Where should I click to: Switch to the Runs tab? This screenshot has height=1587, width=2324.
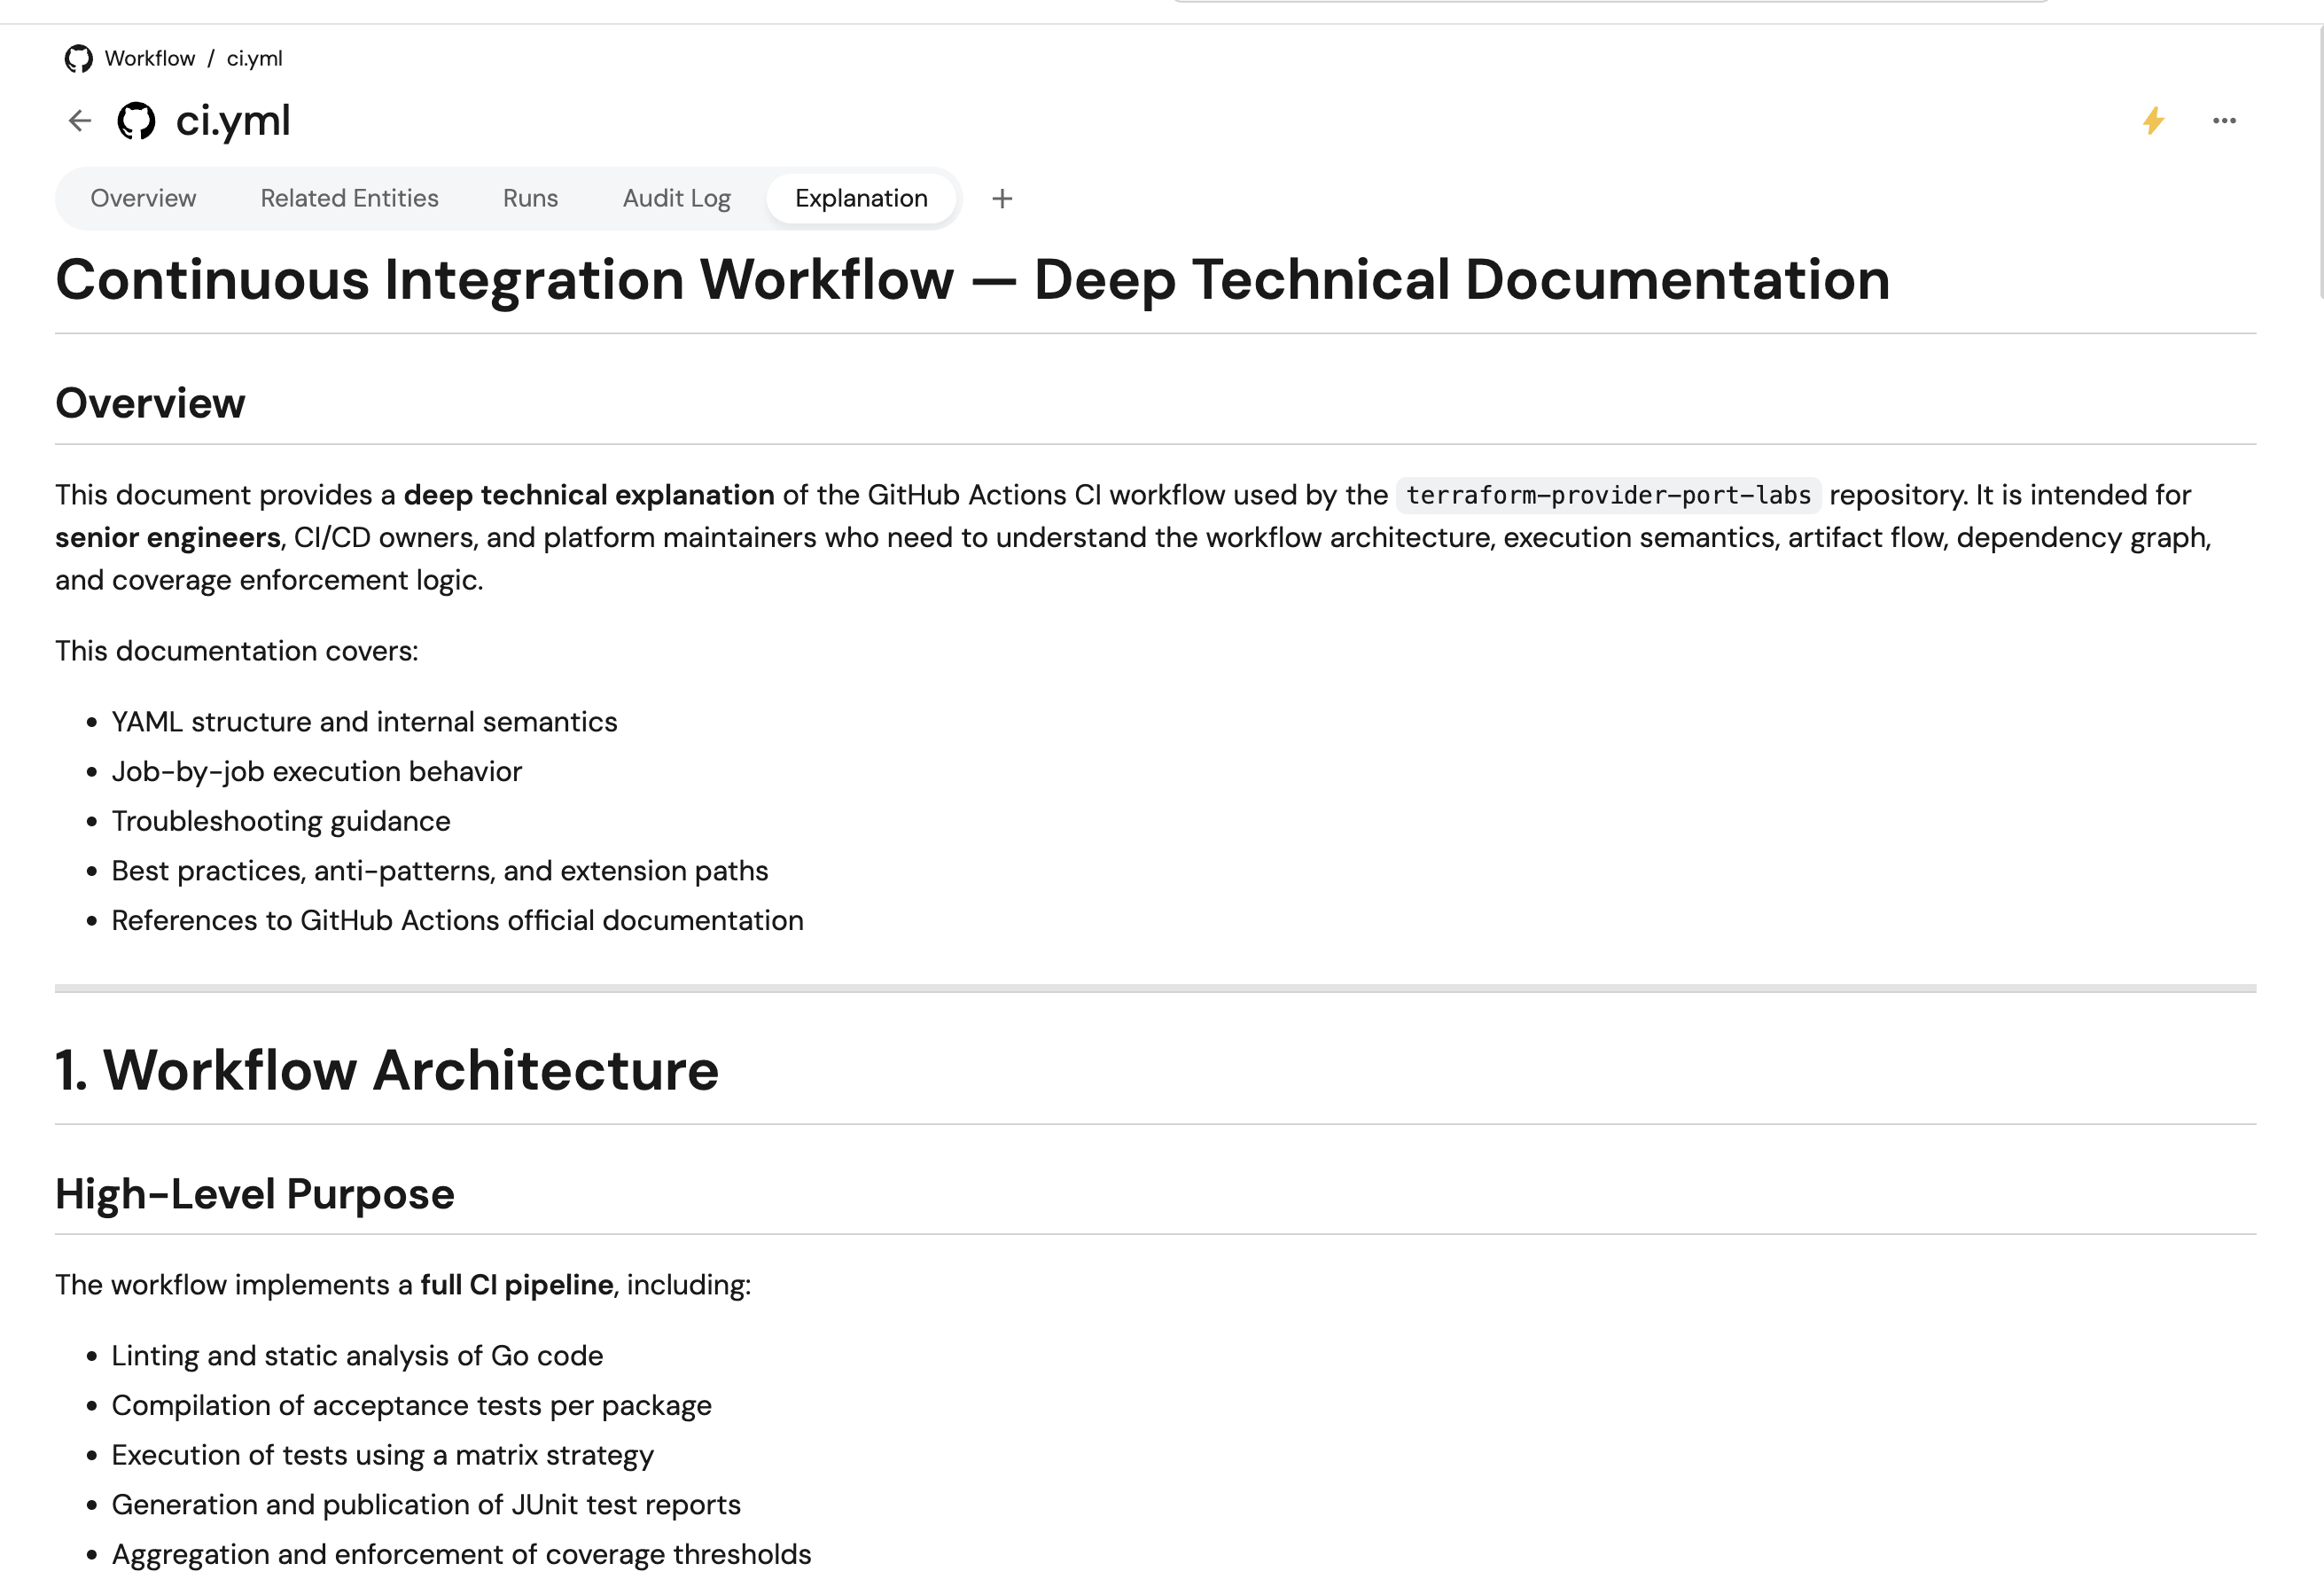tap(530, 199)
